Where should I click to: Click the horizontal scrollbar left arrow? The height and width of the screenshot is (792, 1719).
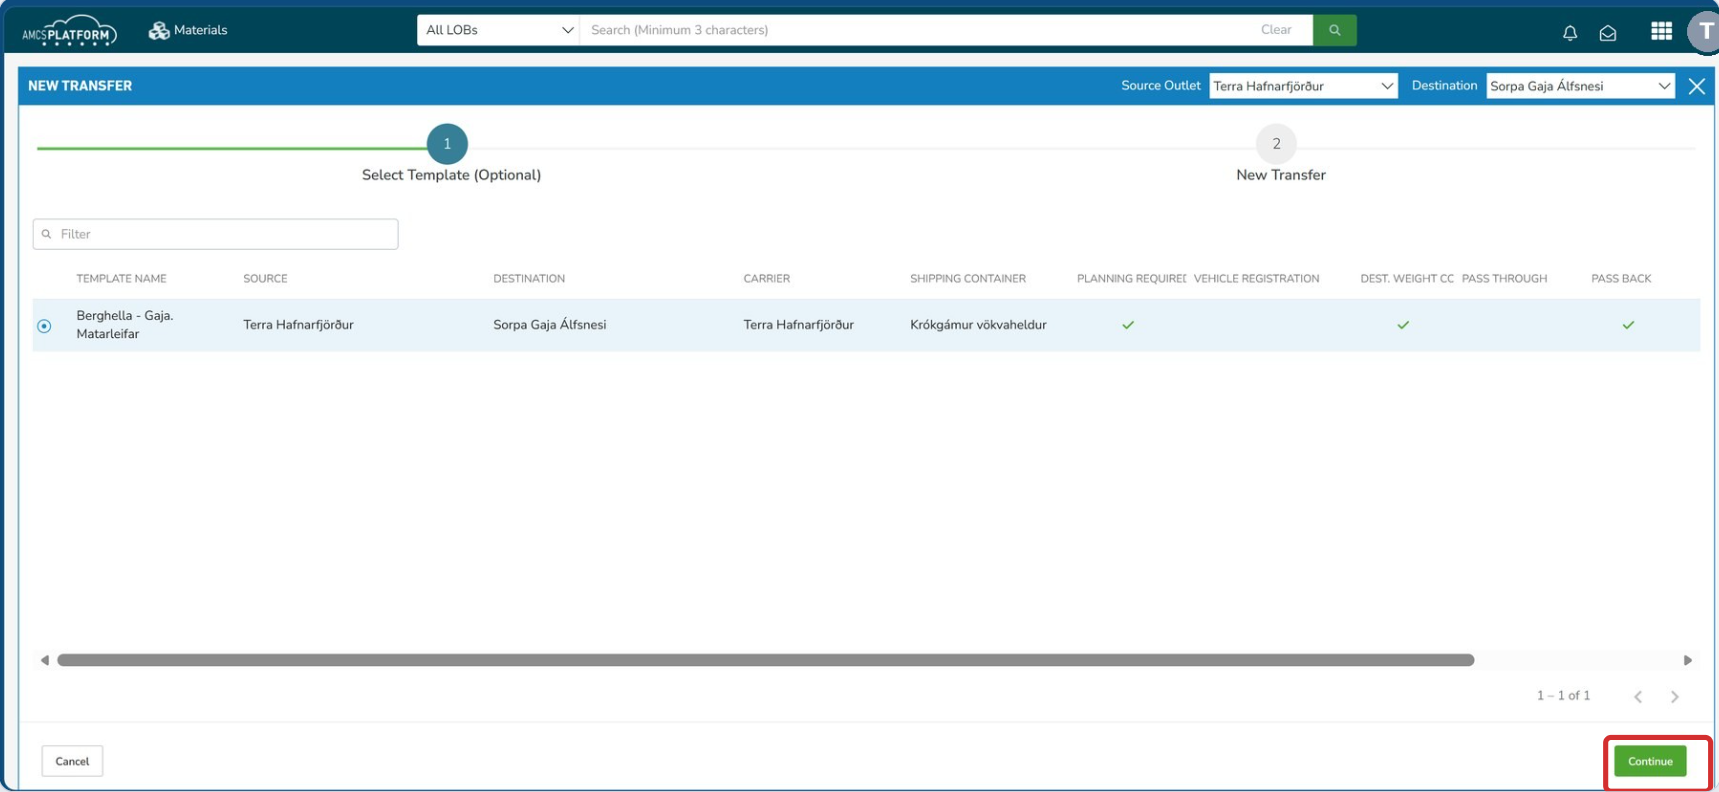(44, 660)
